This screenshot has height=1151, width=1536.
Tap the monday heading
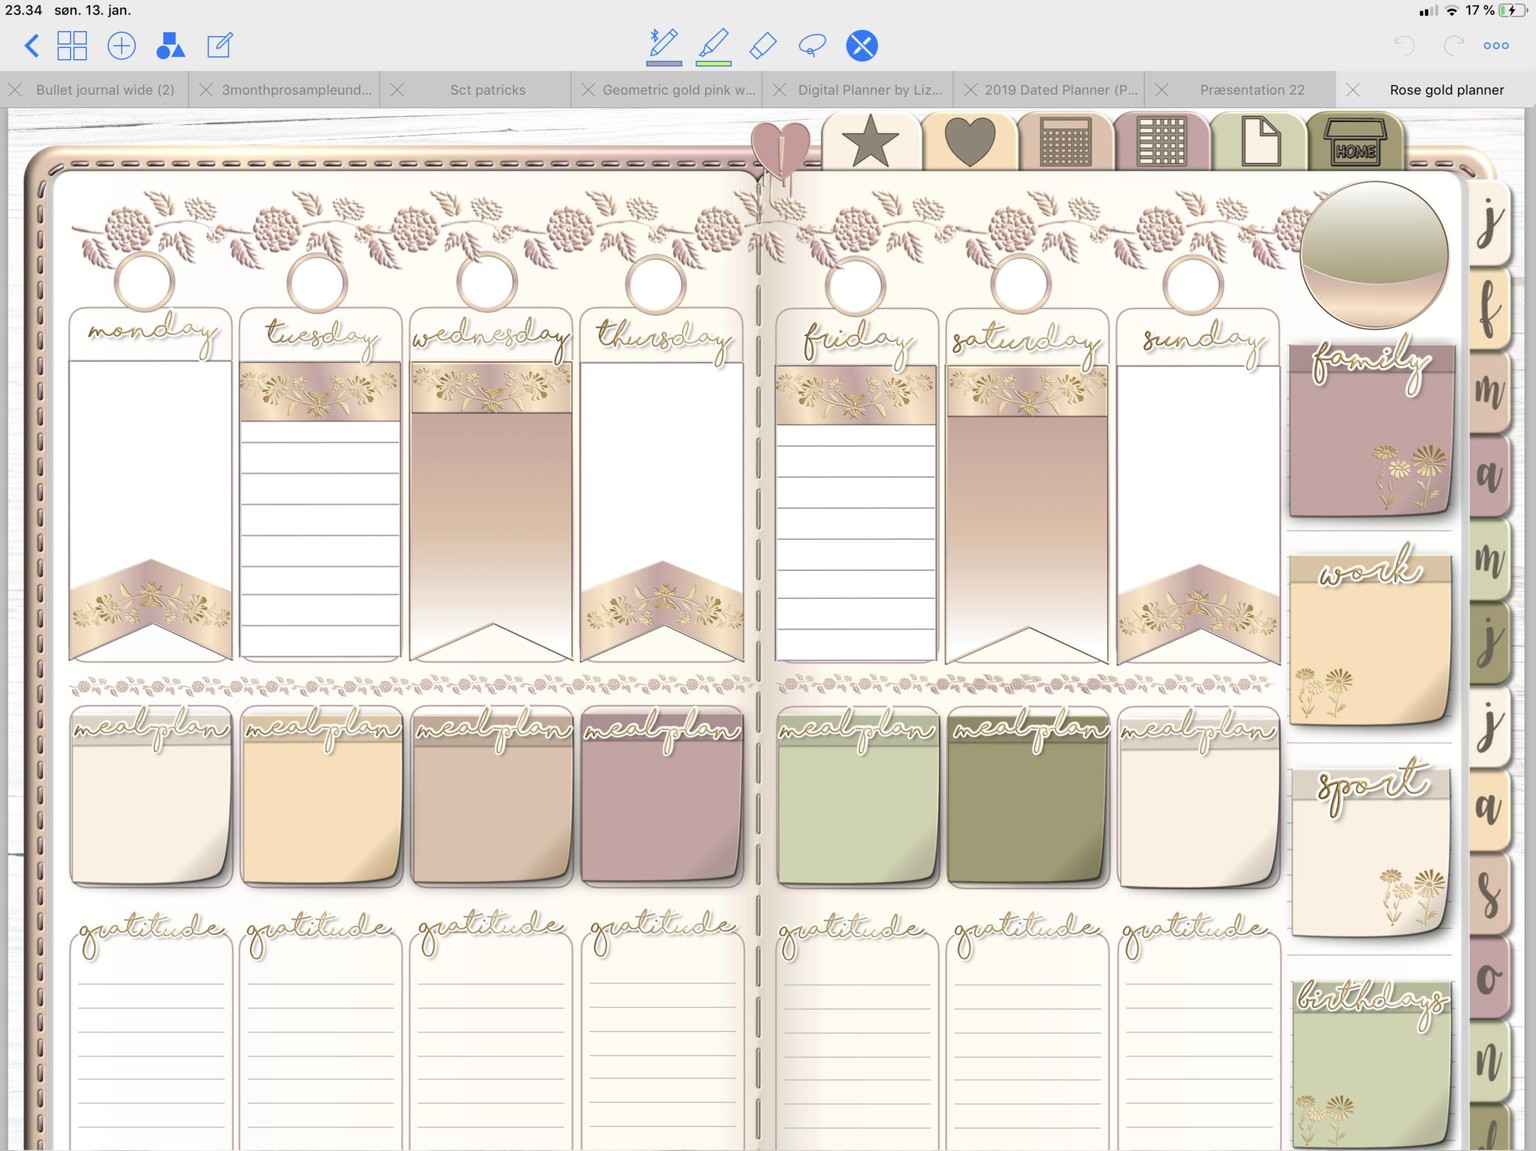[x=151, y=332]
